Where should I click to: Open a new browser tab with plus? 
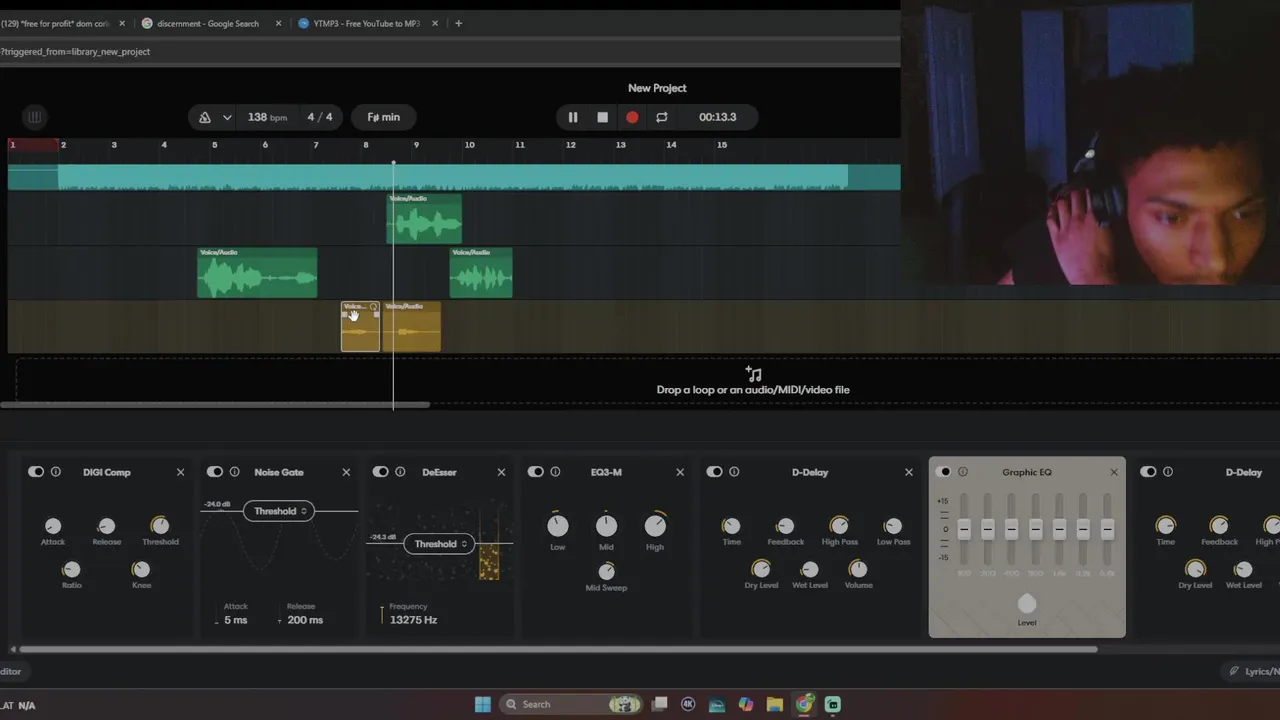458,23
